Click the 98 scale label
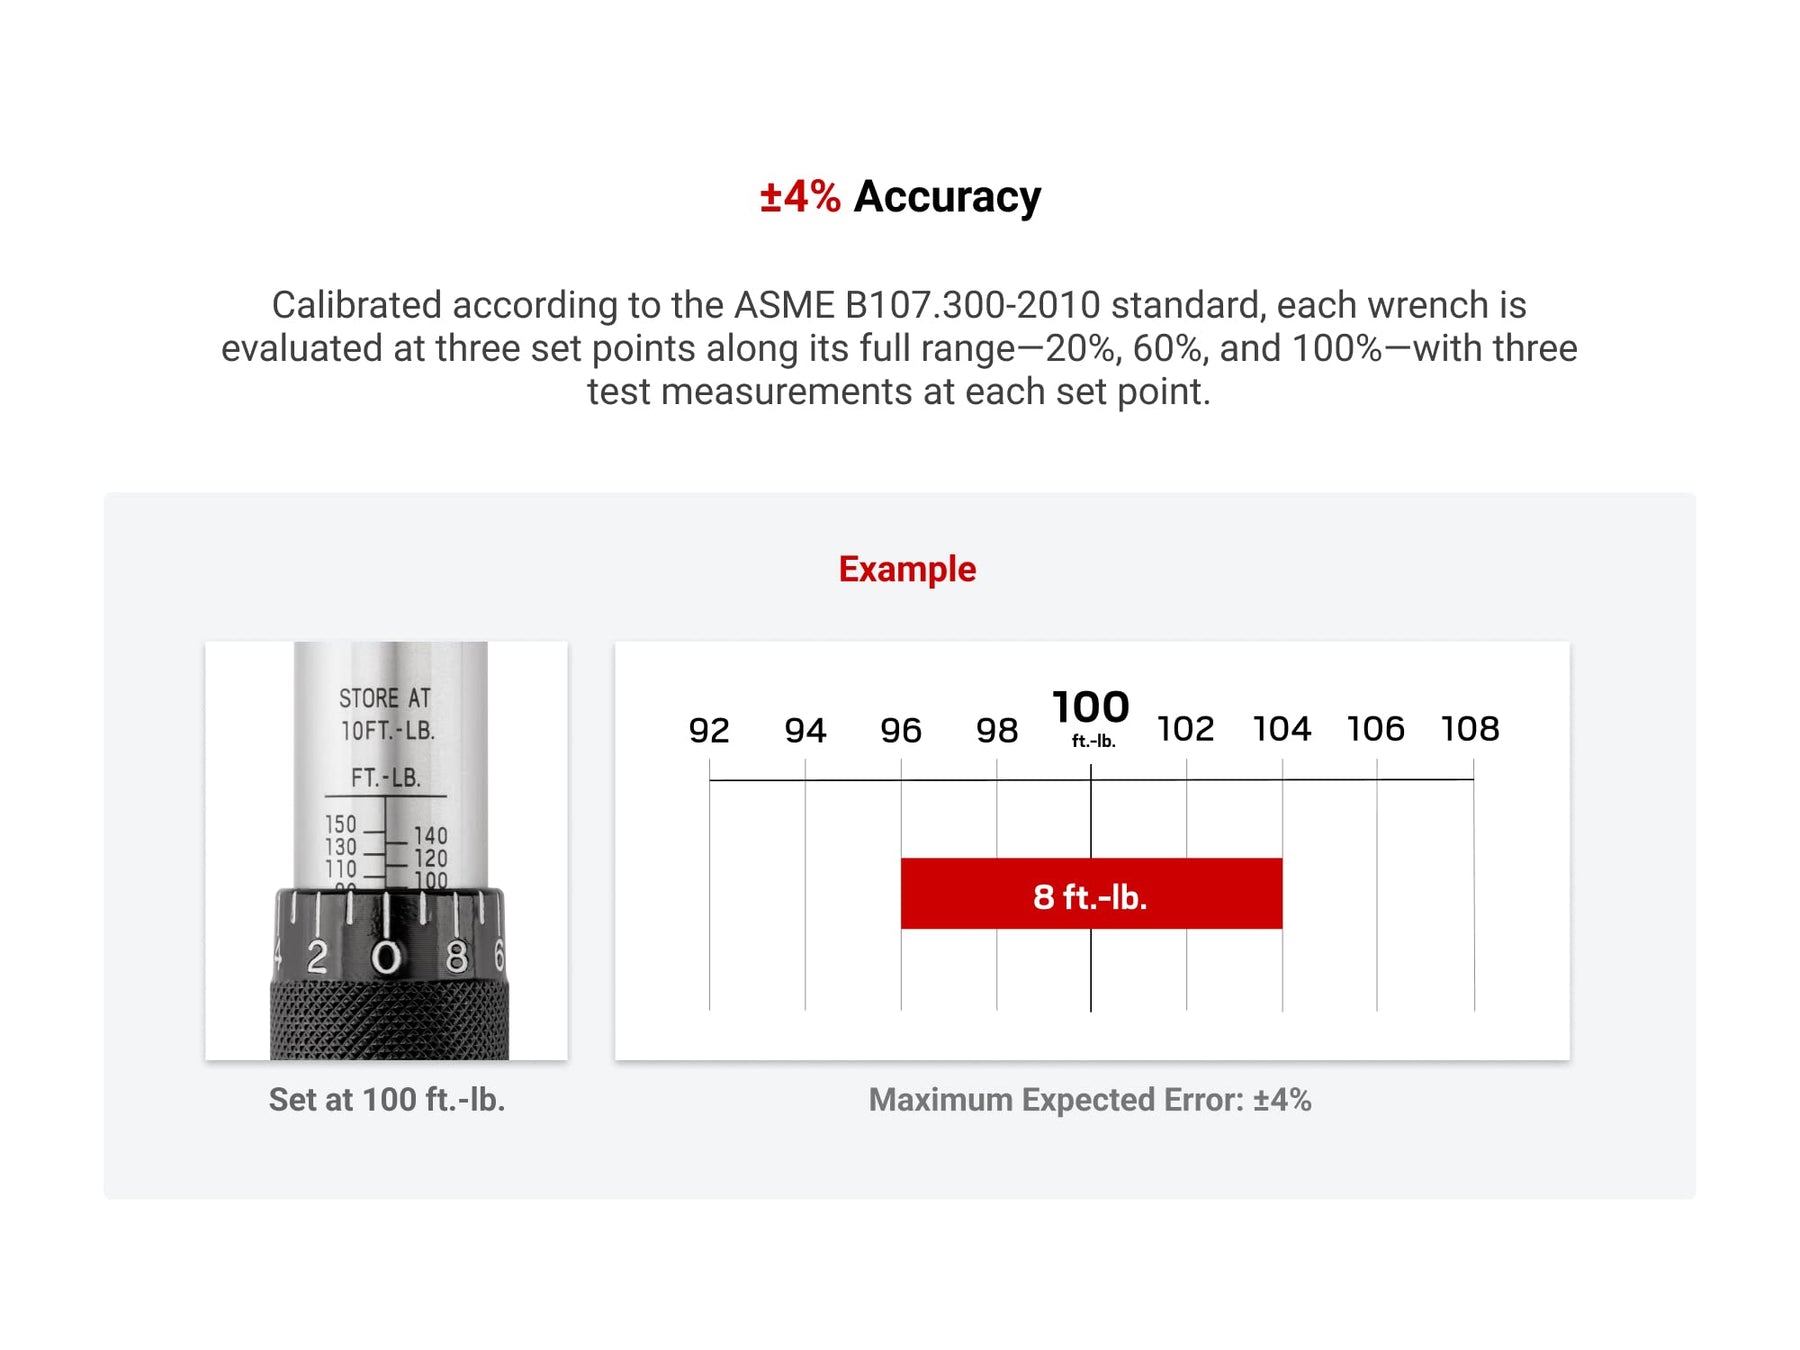 pos(997,731)
